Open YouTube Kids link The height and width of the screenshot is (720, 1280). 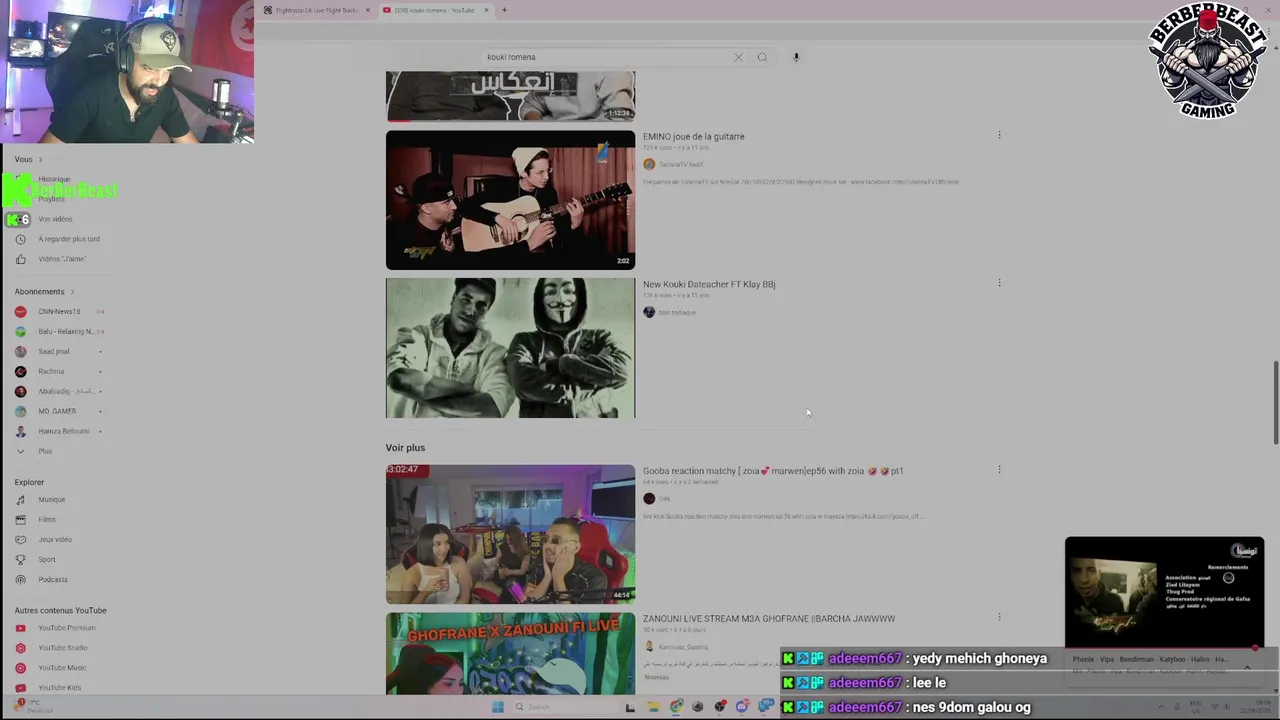click(59, 688)
